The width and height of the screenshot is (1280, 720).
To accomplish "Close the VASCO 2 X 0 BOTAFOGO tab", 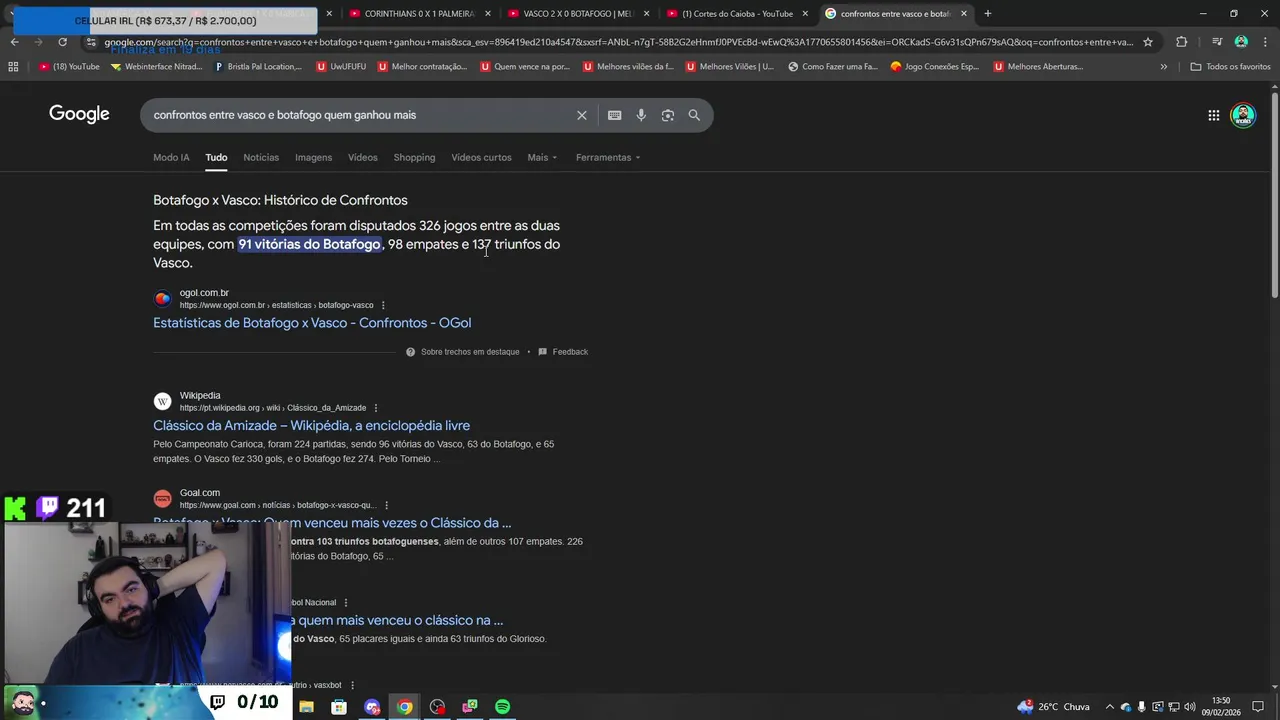I will coord(646,14).
